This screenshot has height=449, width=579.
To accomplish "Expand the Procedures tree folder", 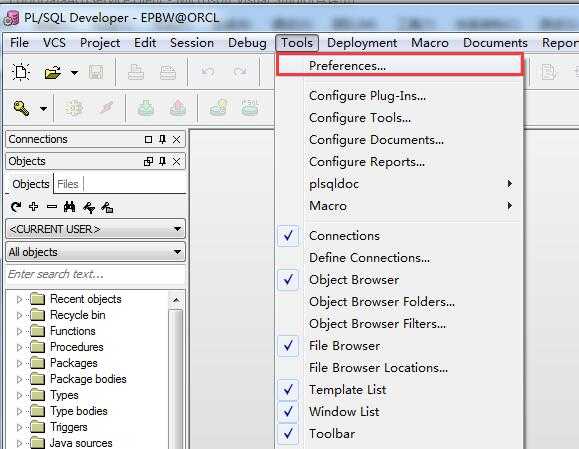I will (x=19, y=347).
